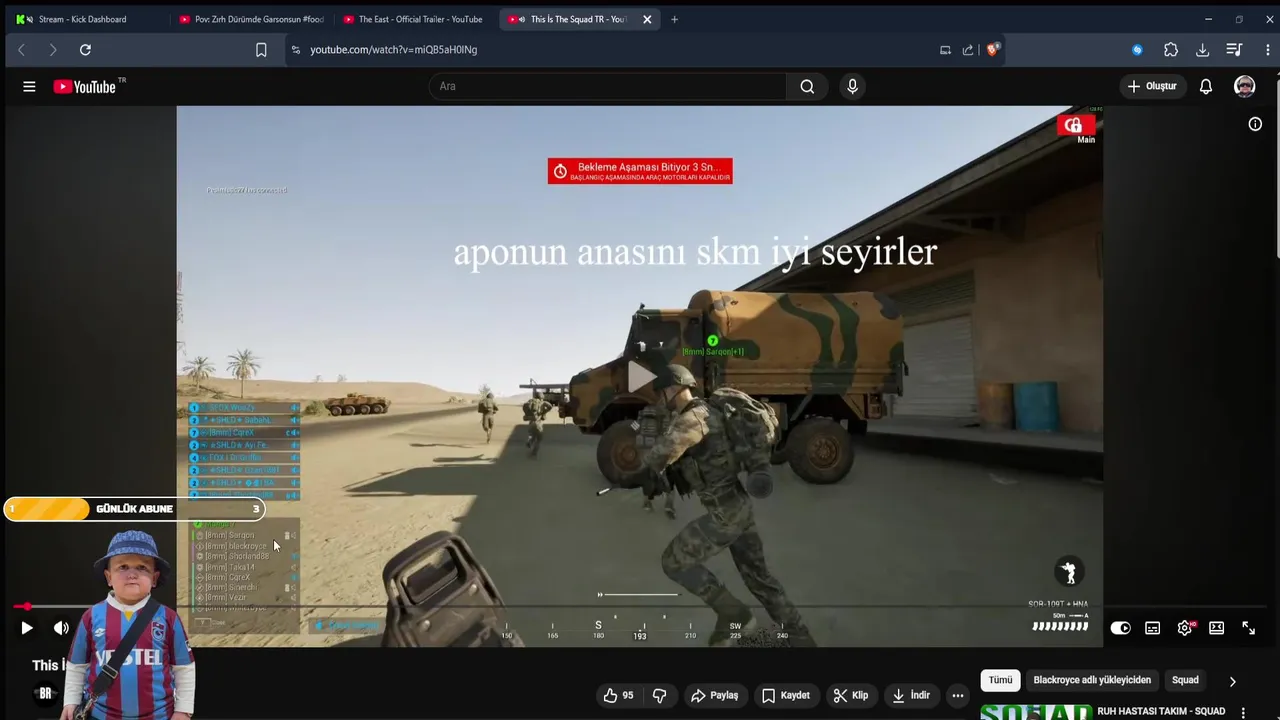
Task: Mute the video volume
Action: point(61,628)
